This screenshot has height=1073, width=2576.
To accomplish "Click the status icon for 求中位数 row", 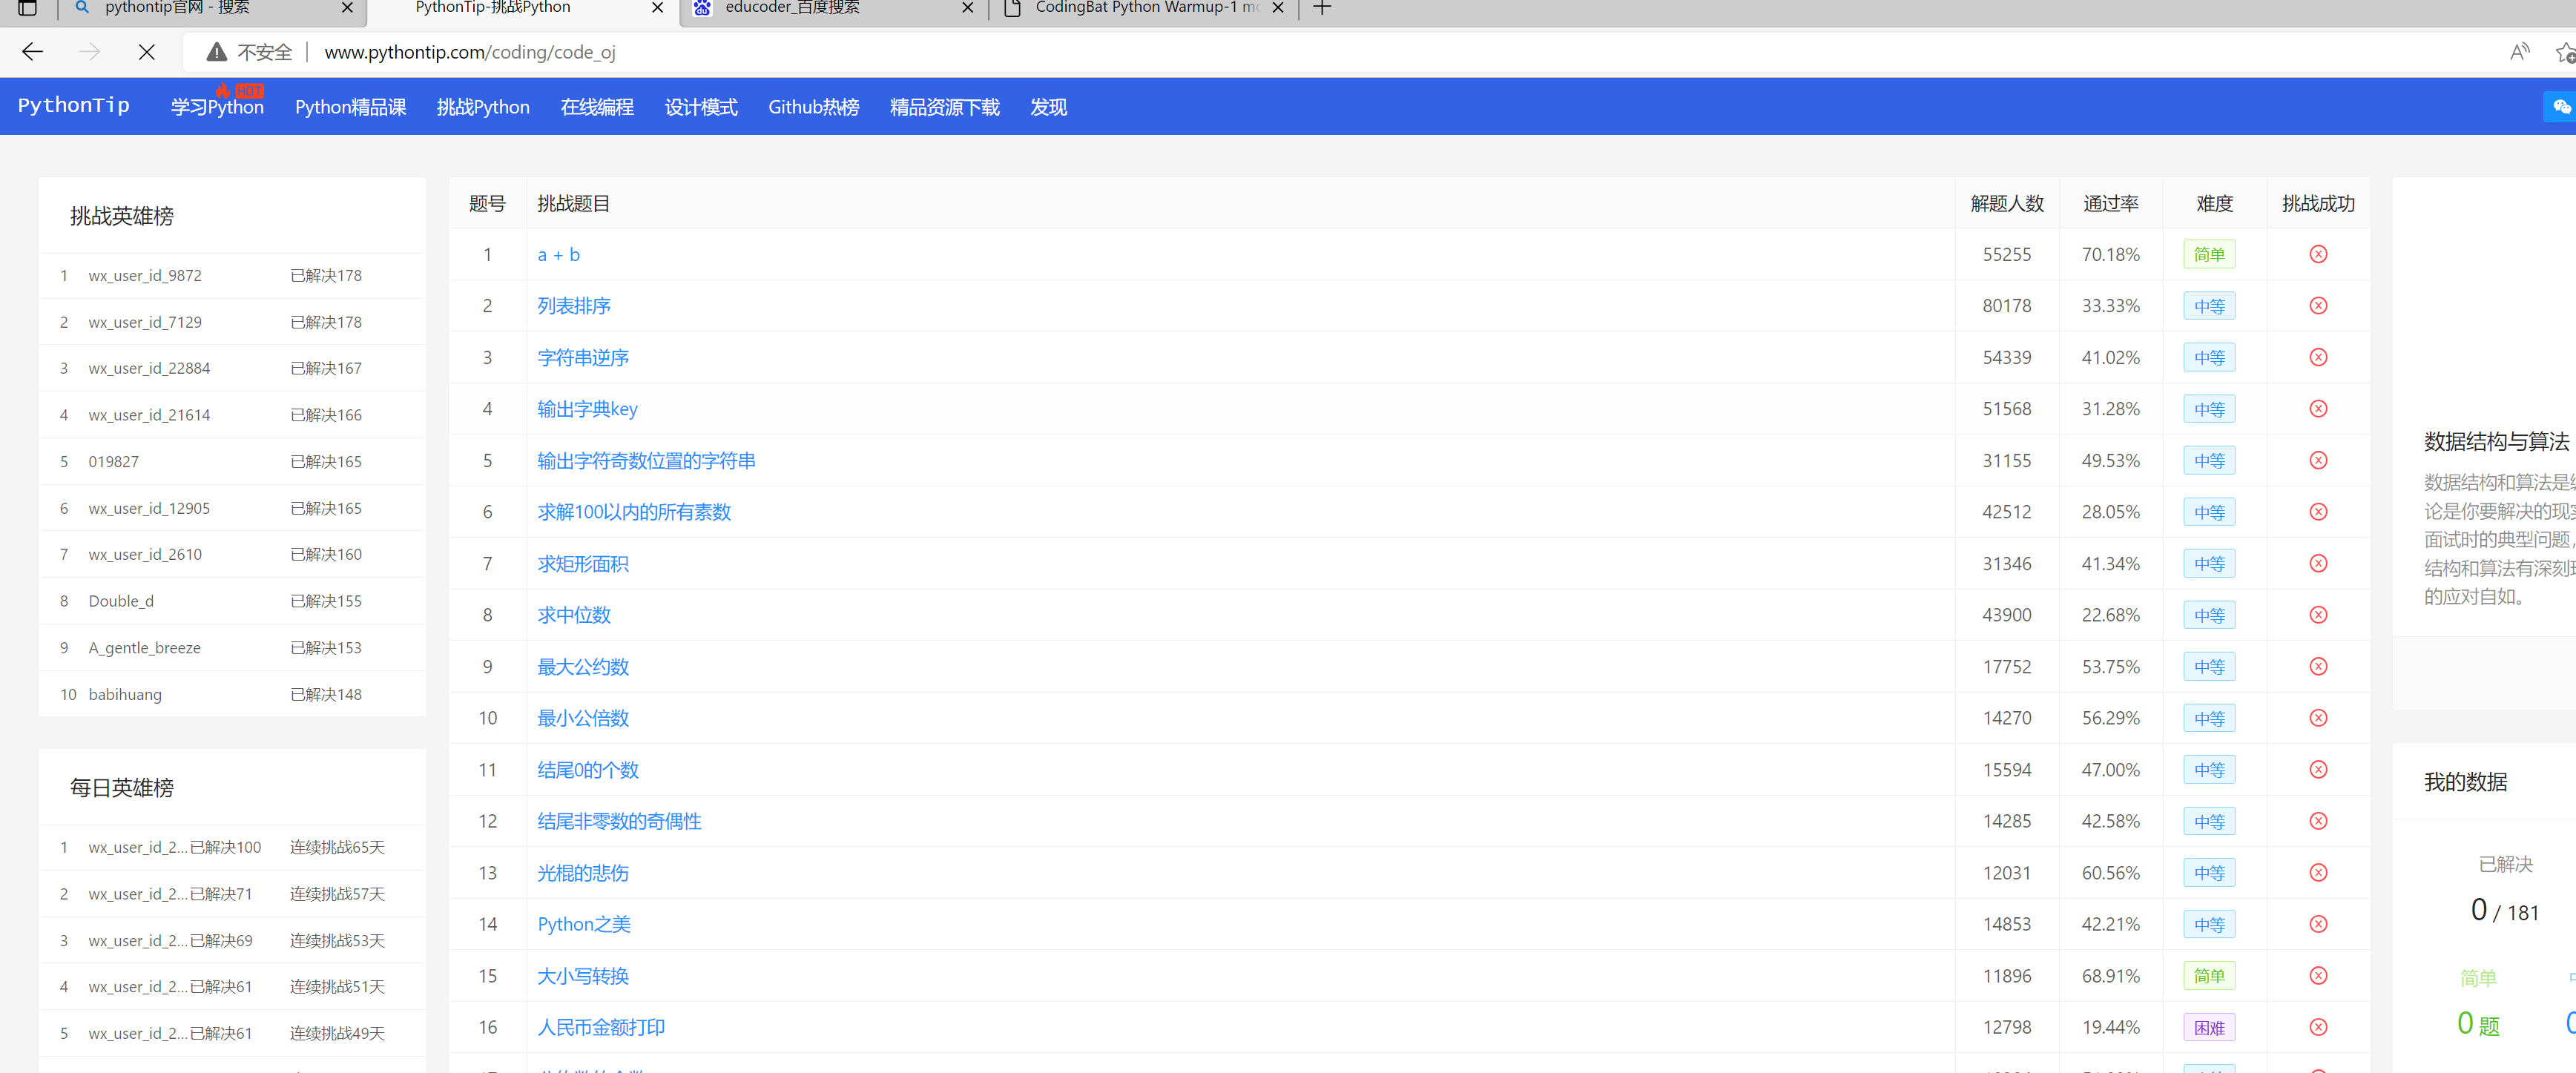I will [x=2318, y=615].
